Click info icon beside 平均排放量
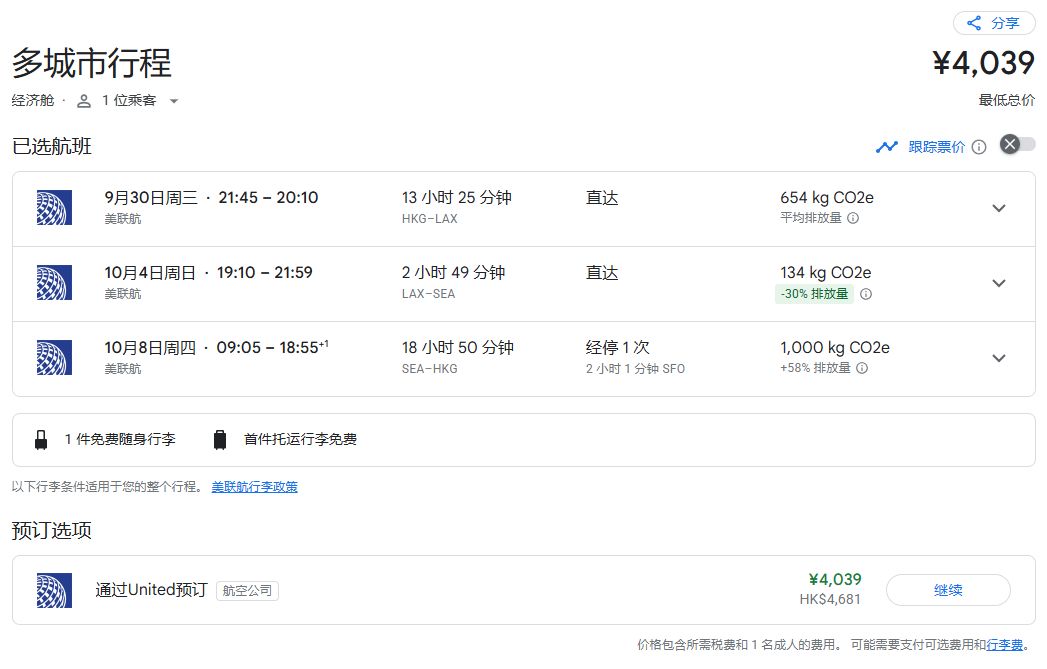1047x669 pixels. point(853,218)
